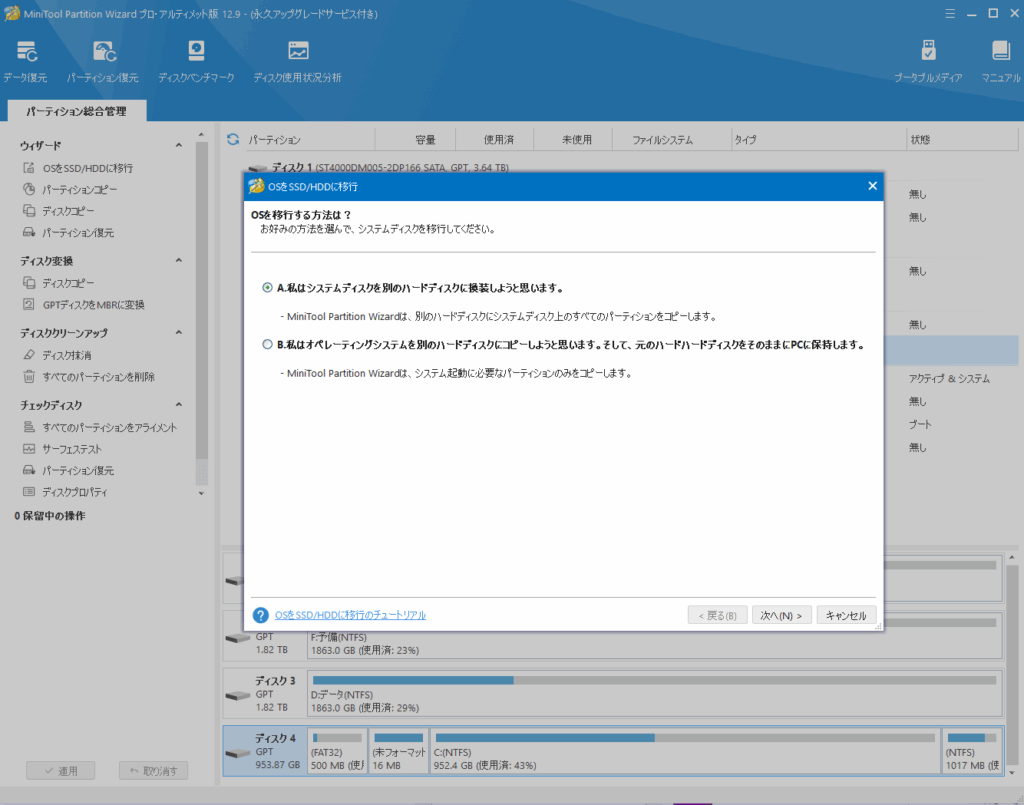Open OSをSSD/HDDに移行のチュートリアル link
This screenshot has width=1024, height=805.
pyautogui.click(x=350, y=615)
